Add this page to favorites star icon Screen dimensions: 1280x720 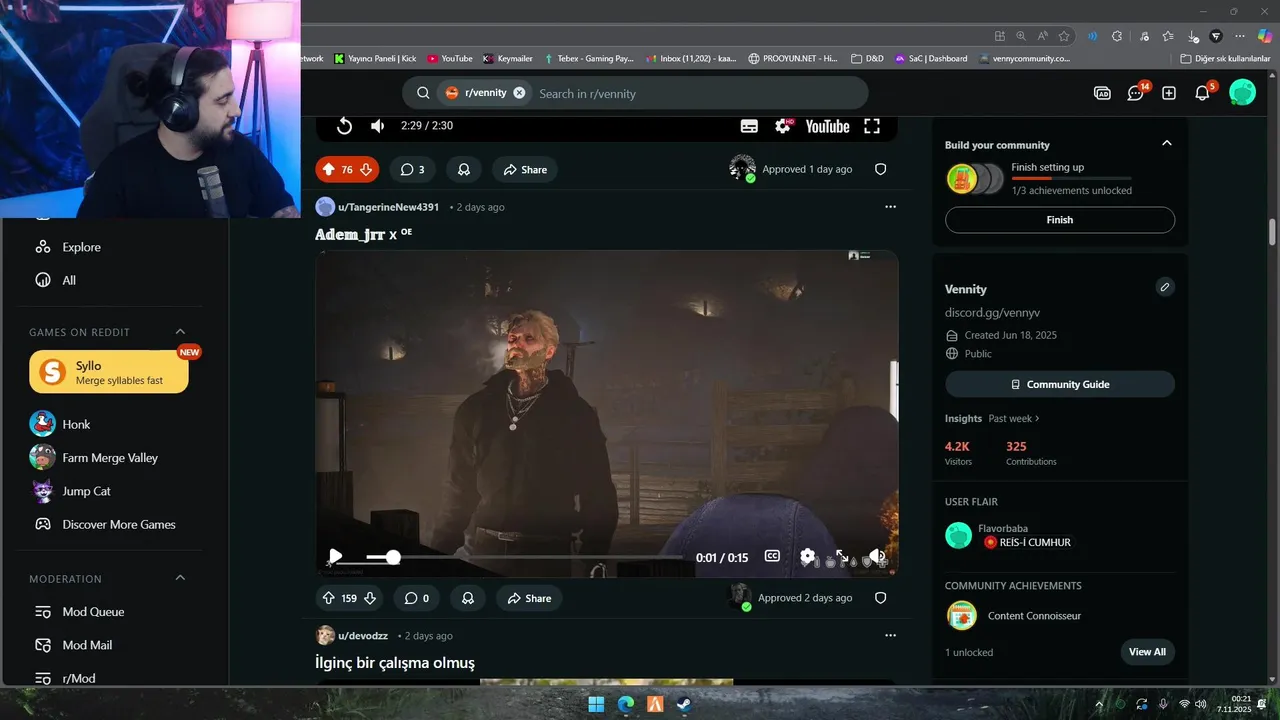(1064, 36)
